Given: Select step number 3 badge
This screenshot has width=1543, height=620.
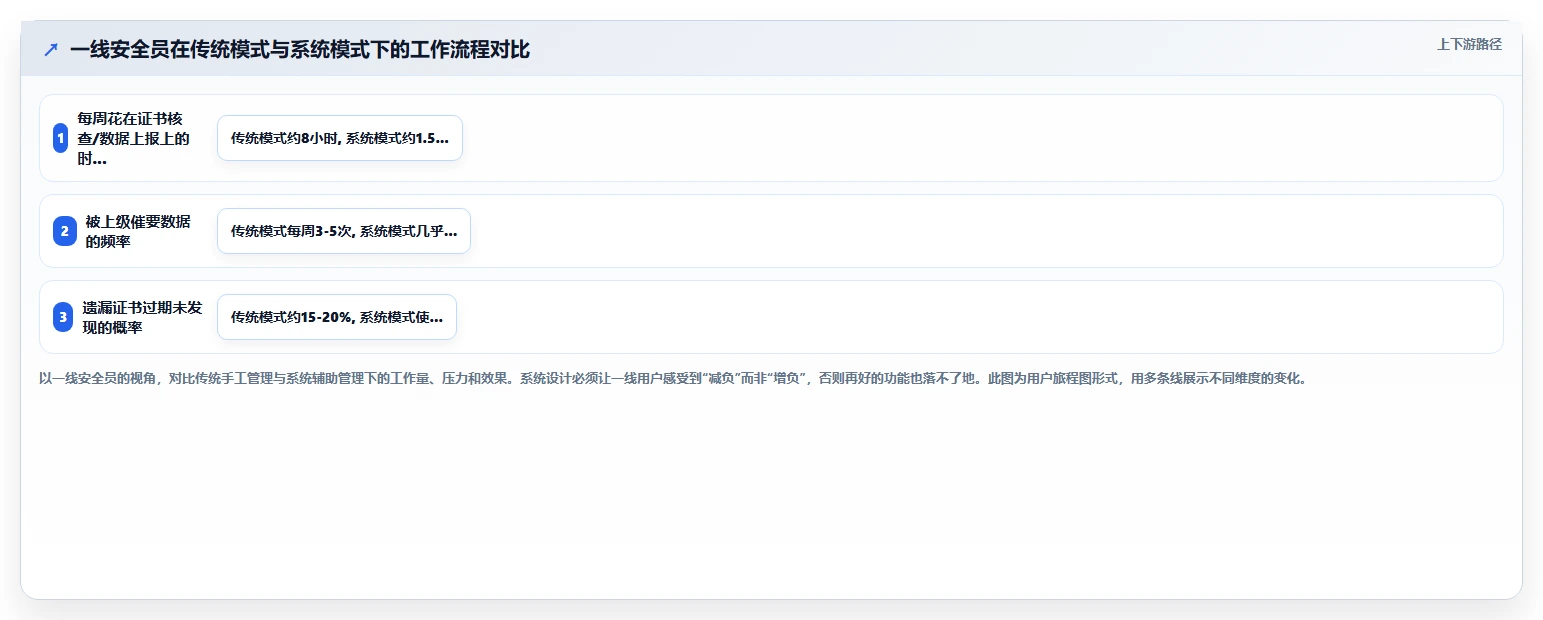Looking at the screenshot, I should pyautogui.click(x=63, y=317).
